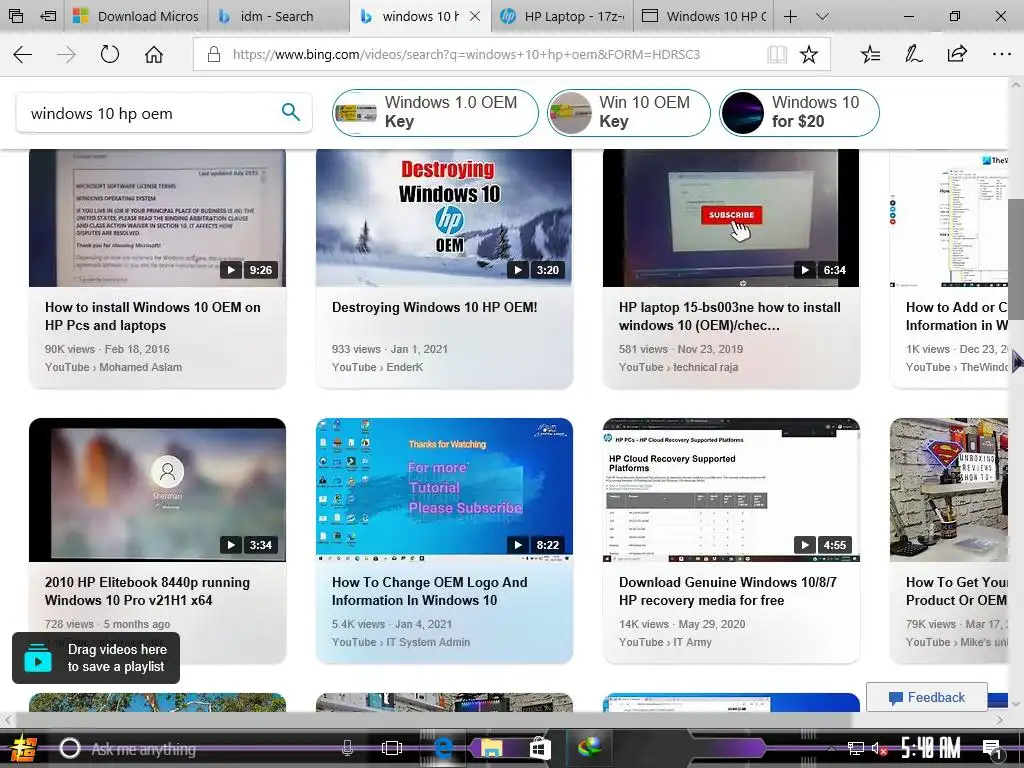Image resolution: width=1024 pixels, height=768 pixels.
Task: Switch to HP Laptop - 17z tab
Action: coord(562,16)
